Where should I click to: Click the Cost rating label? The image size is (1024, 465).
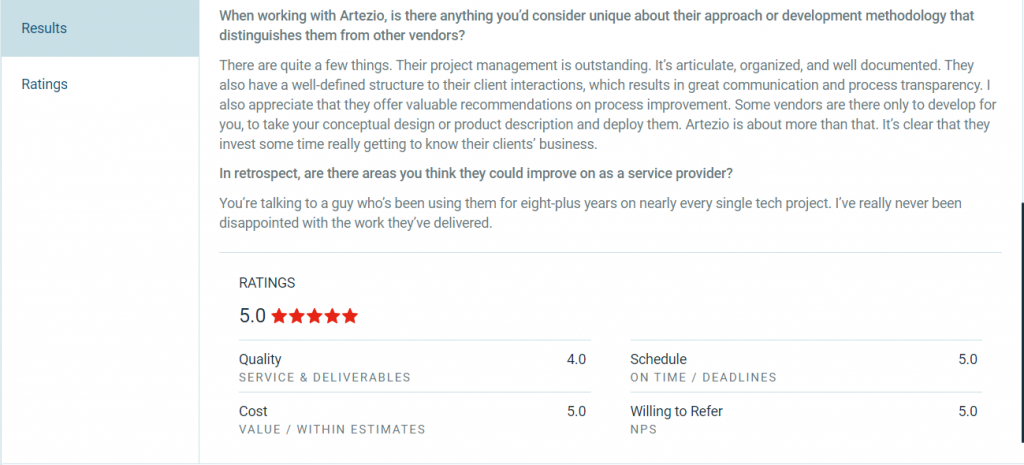(253, 411)
